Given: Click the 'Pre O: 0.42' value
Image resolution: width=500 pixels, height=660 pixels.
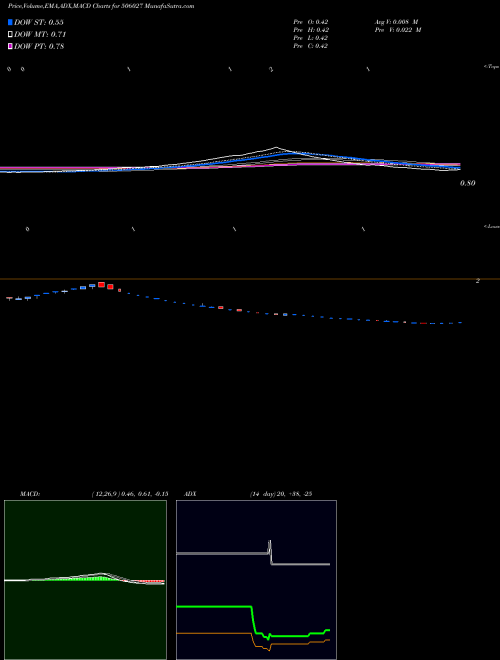Looking at the screenshot, I should (x=311, y=22).
